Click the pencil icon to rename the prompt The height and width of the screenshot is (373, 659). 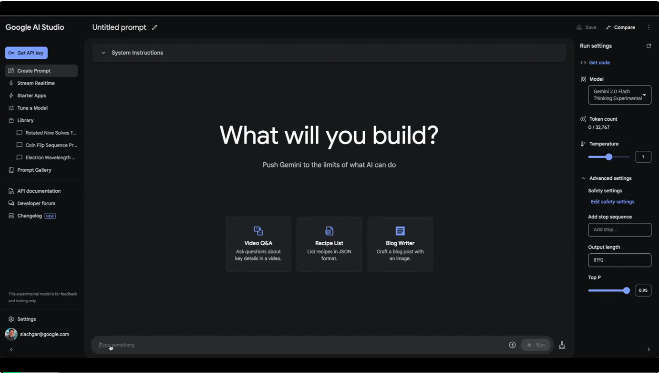pos(155,27)
